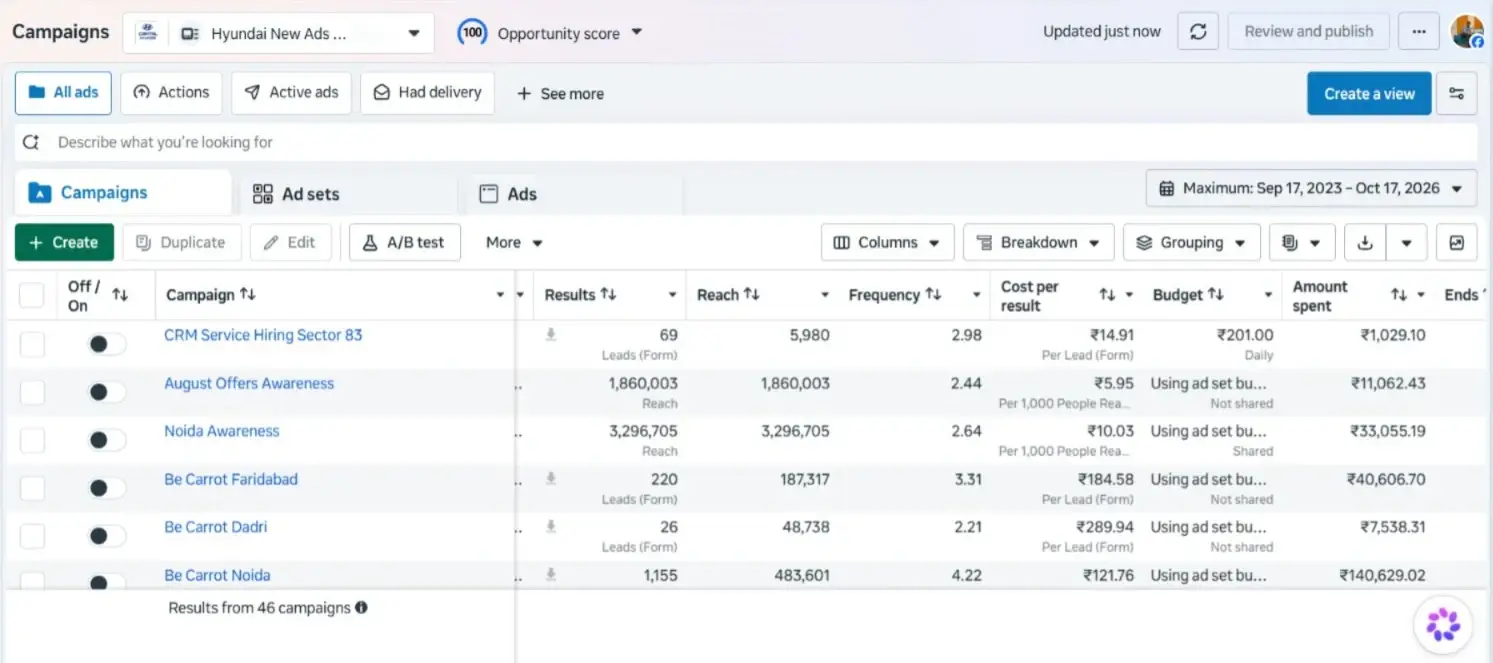Click the green Create button

click(x=64, y=243)
